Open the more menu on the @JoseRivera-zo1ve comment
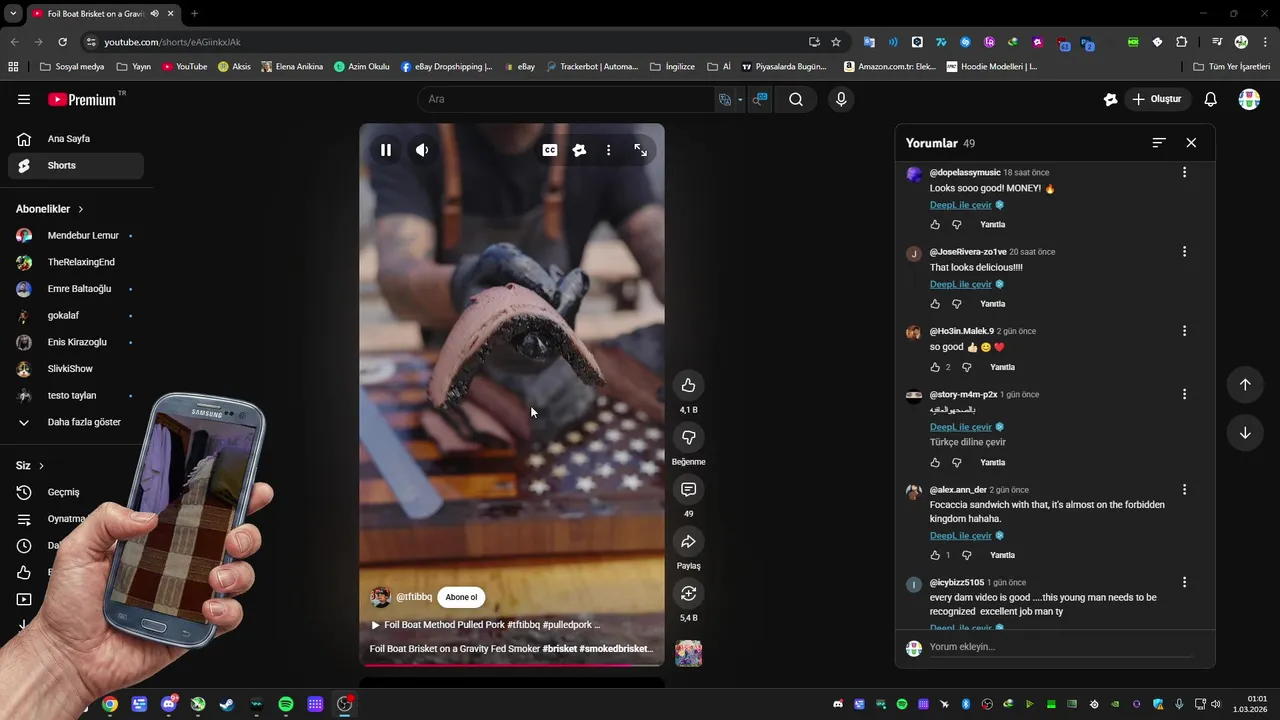The width and height of the screenshot is (1280, 720). click(x=1184, y=252)
